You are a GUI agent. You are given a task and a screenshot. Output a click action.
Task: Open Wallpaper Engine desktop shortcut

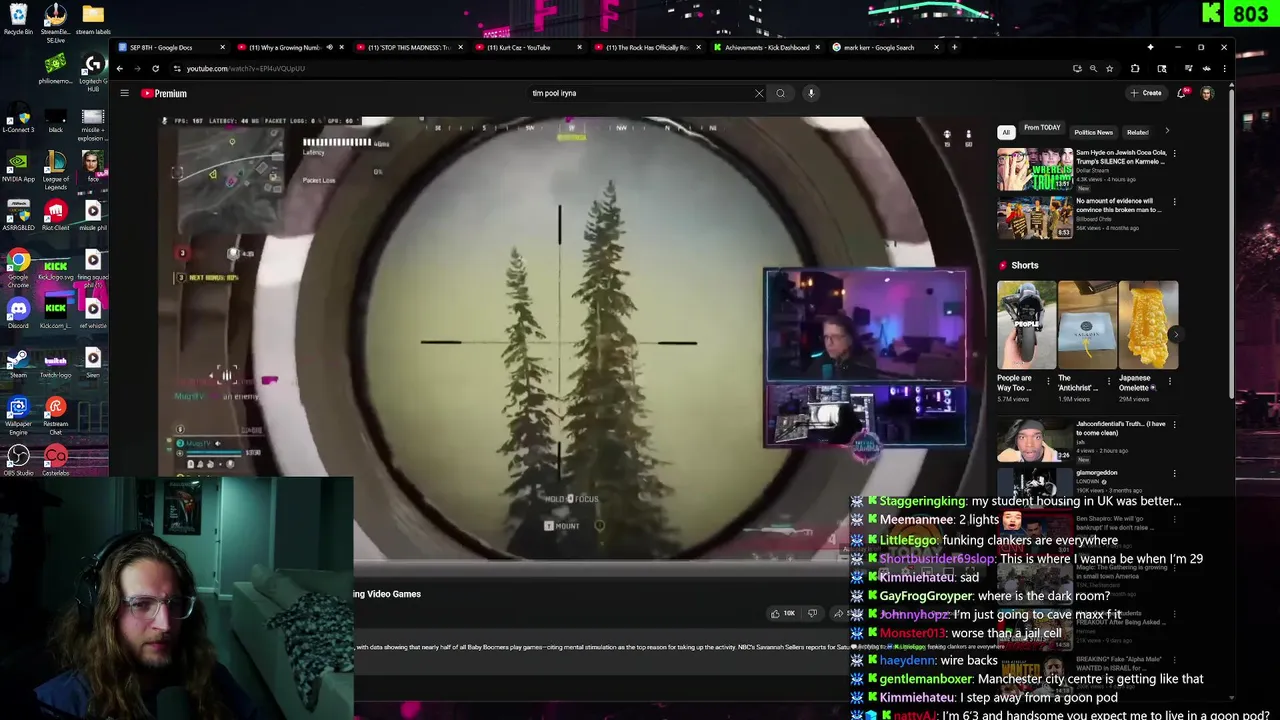tap(18, 413)
